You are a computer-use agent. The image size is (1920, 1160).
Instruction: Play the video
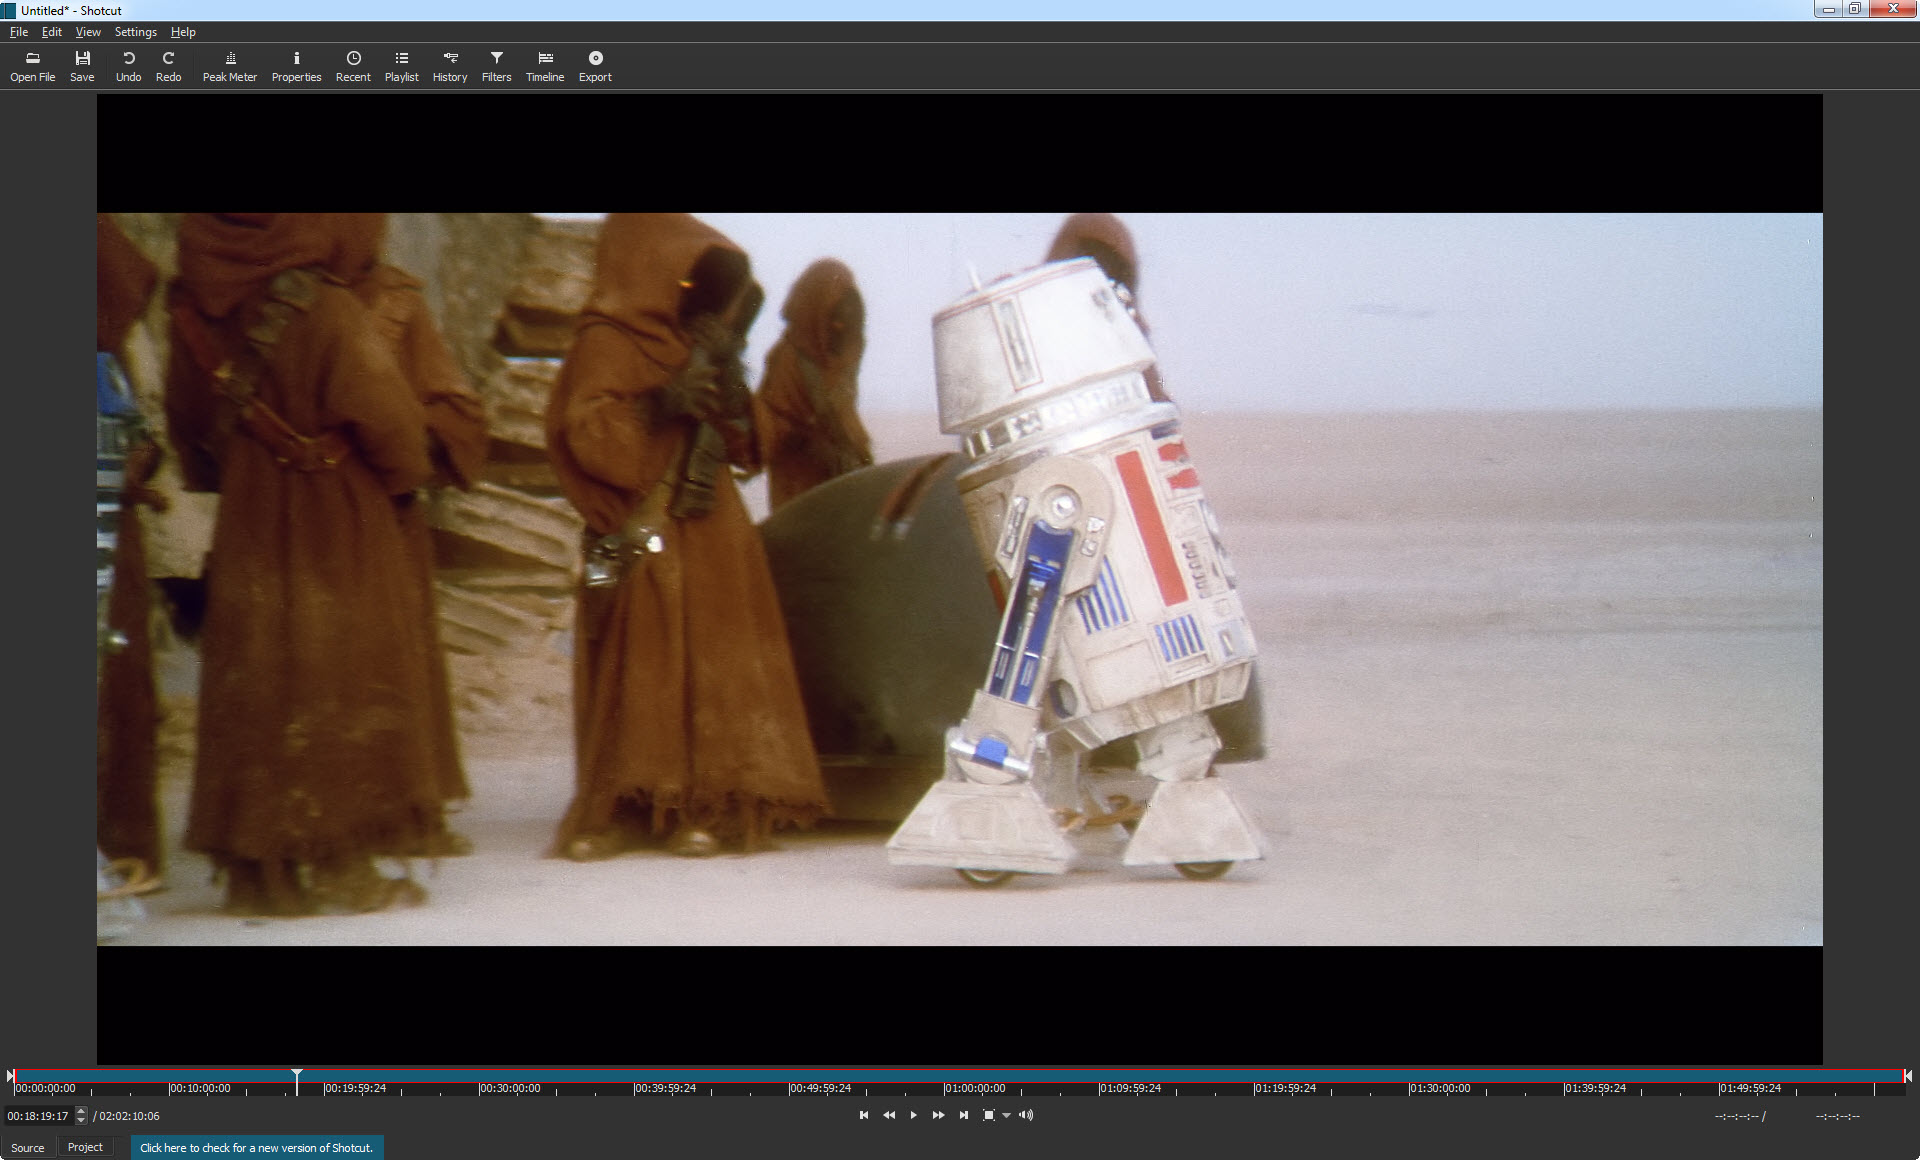[x=913, y=1115]
